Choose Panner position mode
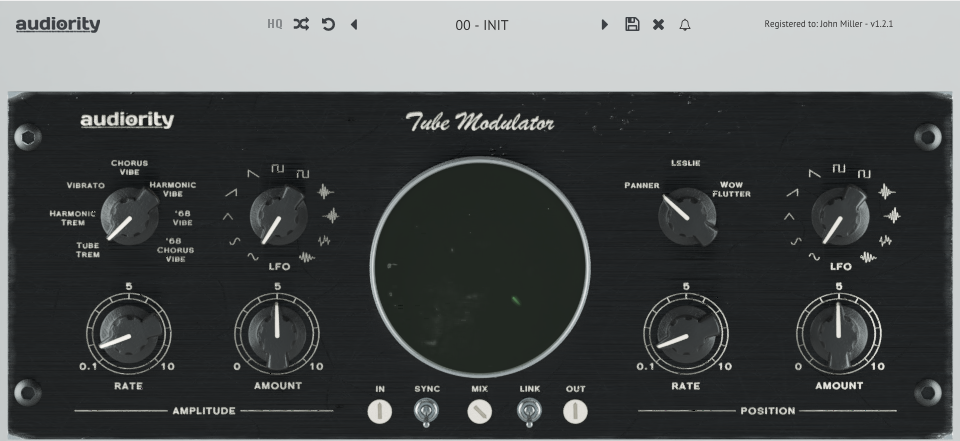960x441 pixels. tap(642, 185)
